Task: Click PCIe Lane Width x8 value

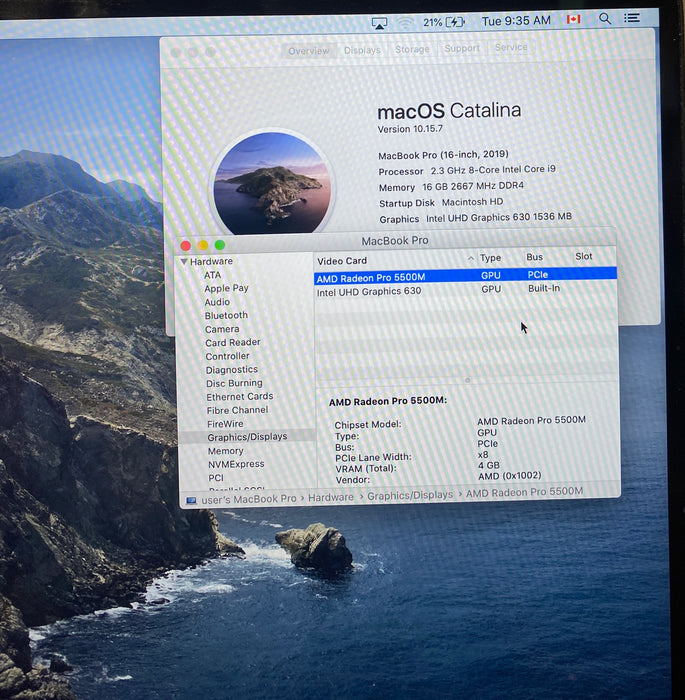Action: 483,455
